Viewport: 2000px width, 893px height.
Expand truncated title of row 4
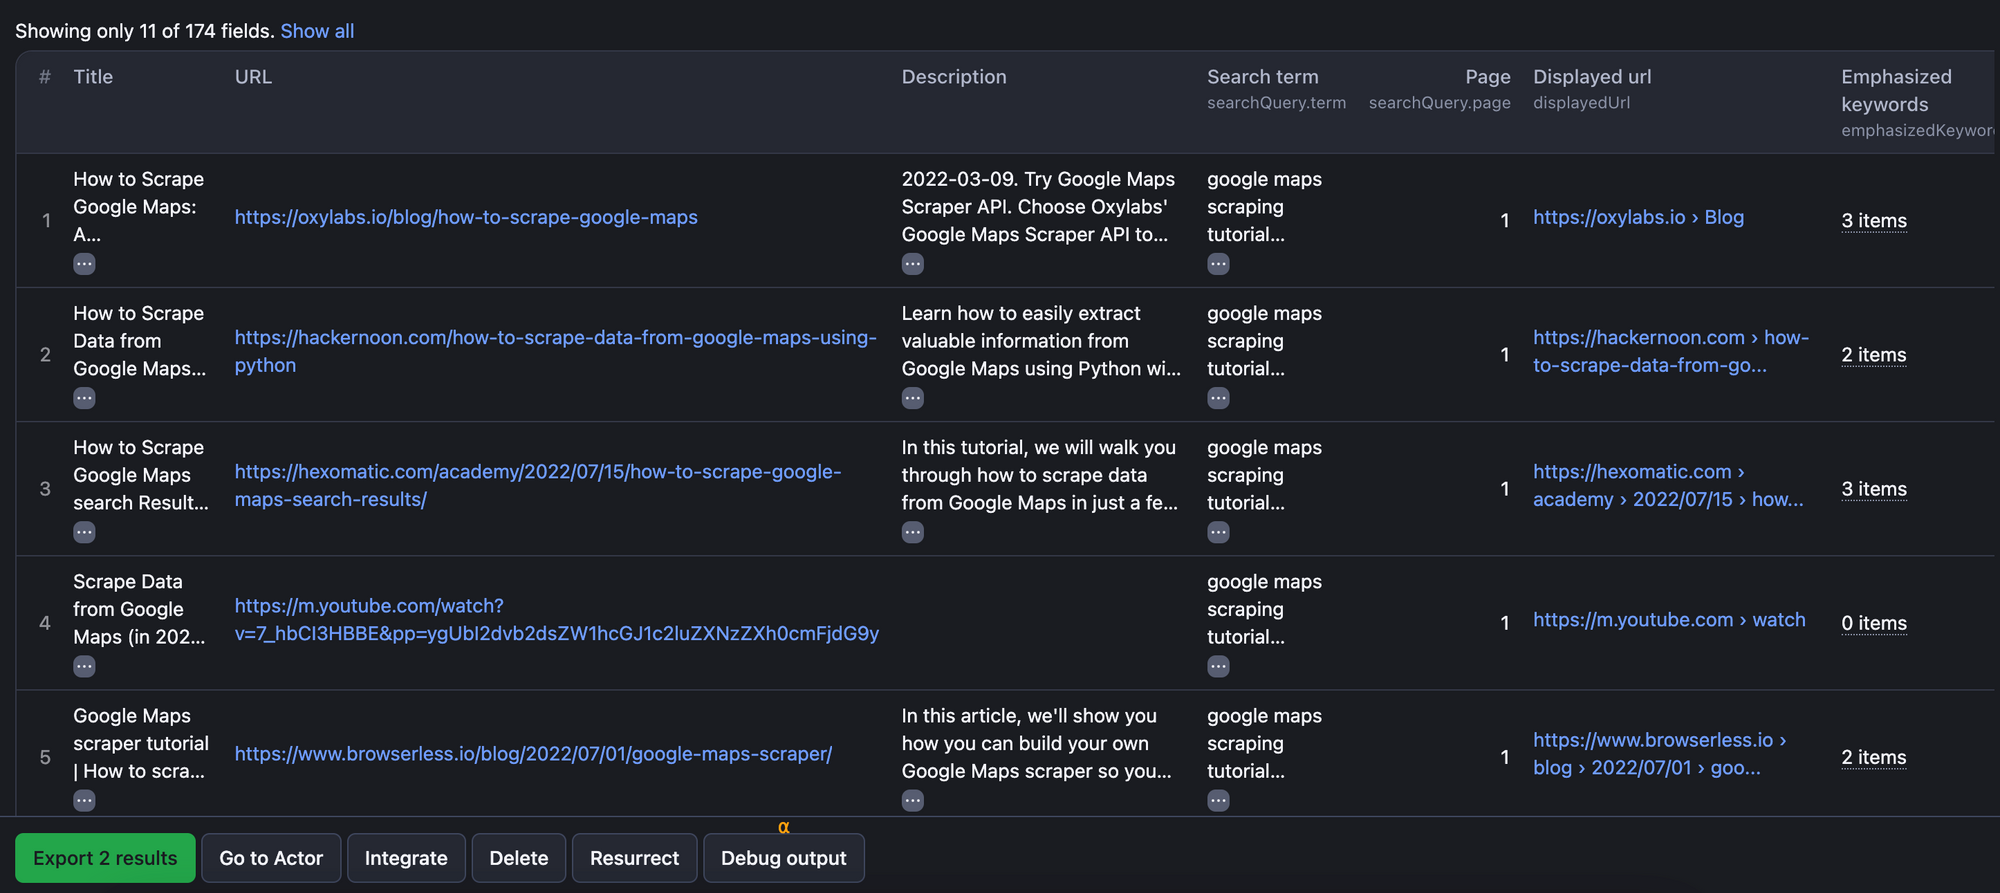click(84, 666)
